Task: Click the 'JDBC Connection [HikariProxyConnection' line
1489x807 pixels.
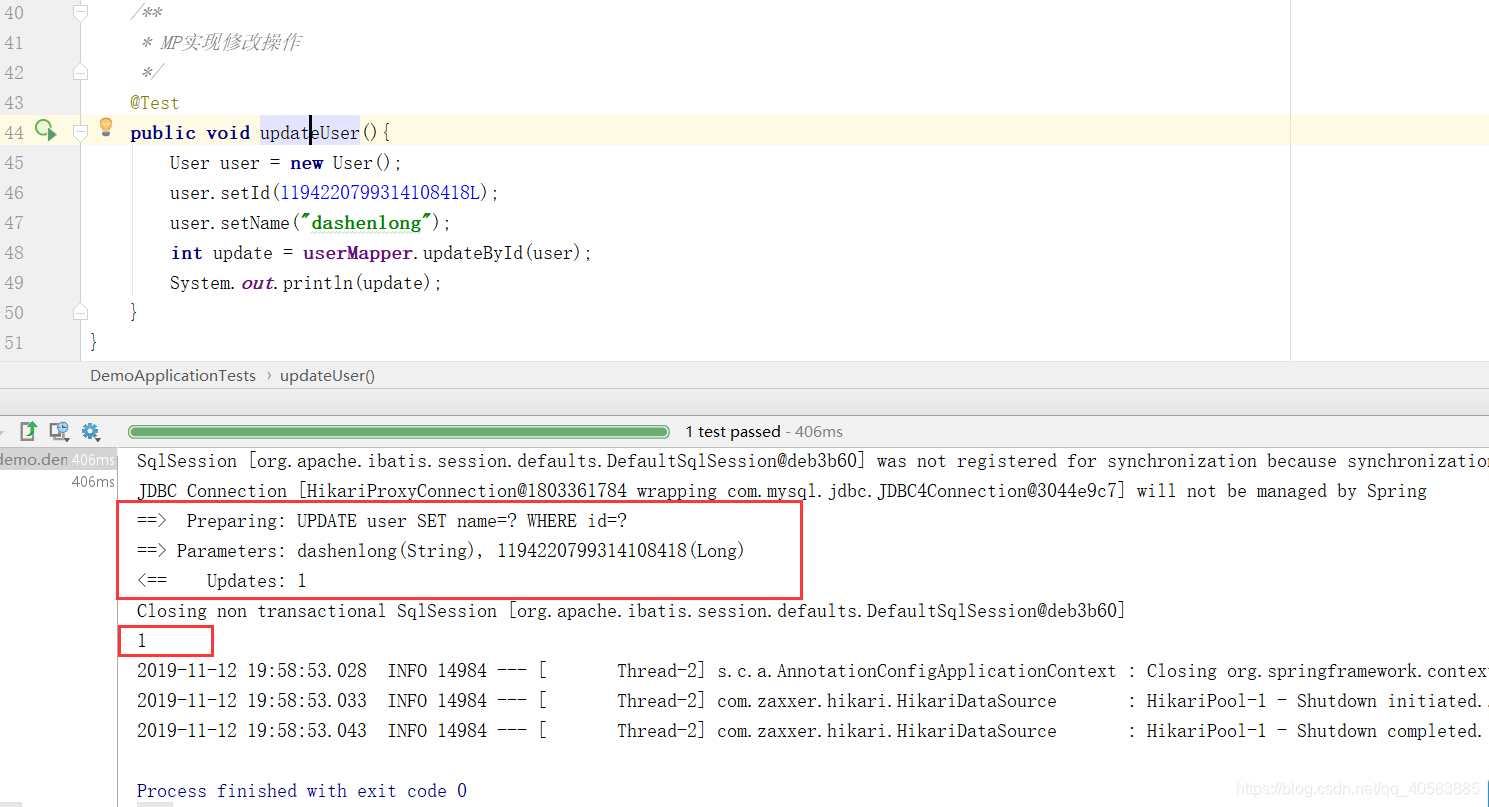Action: tap(782, 491)
